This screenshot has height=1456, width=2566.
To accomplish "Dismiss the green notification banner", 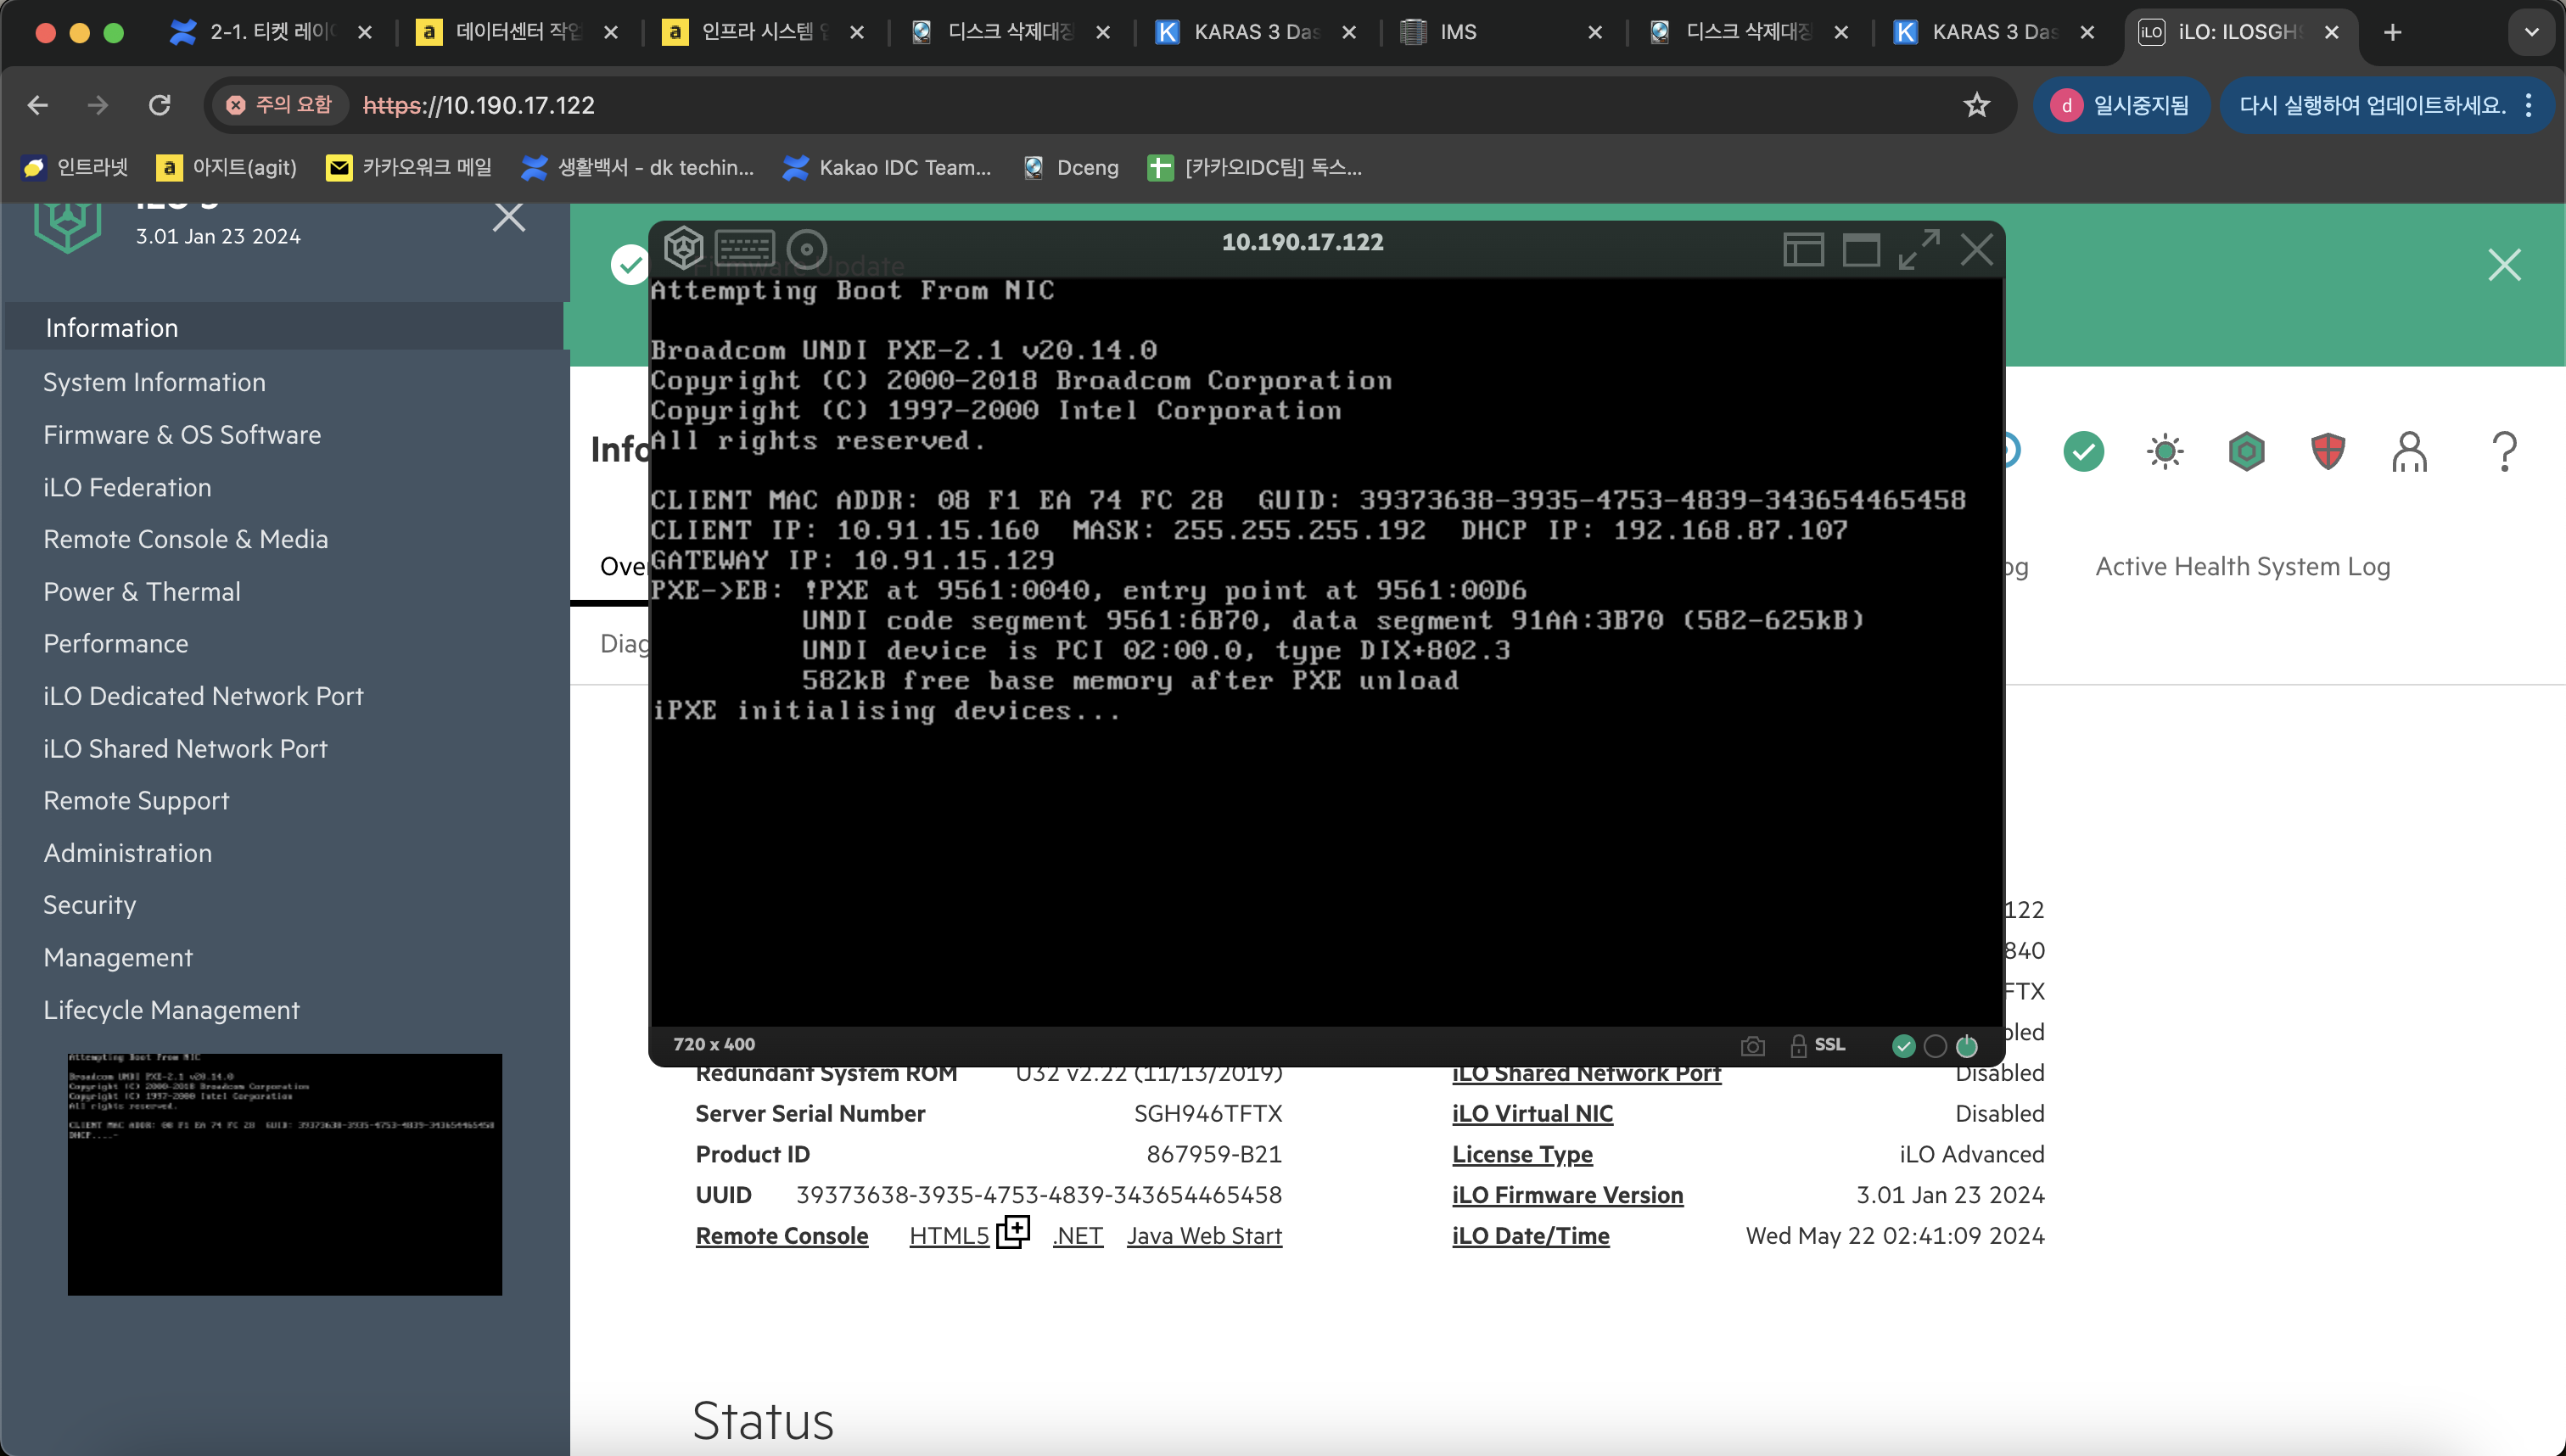I will [2504, 265].
